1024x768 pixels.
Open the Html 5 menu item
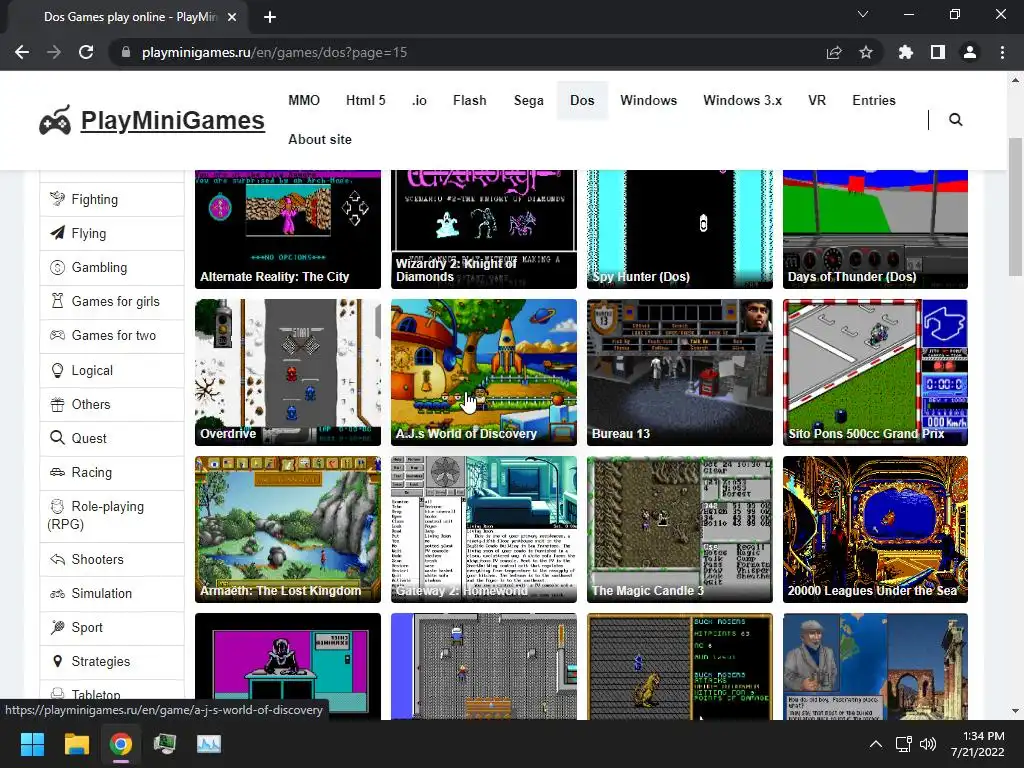[x=366, y=100]
